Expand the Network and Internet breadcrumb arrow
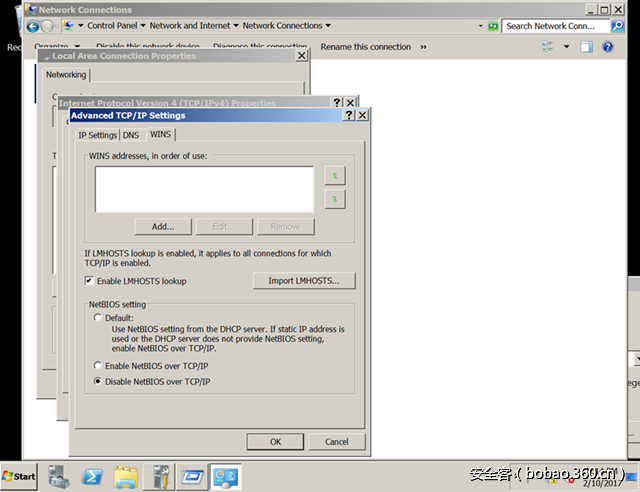Viewport: 640px width, 492px height. 236,26
